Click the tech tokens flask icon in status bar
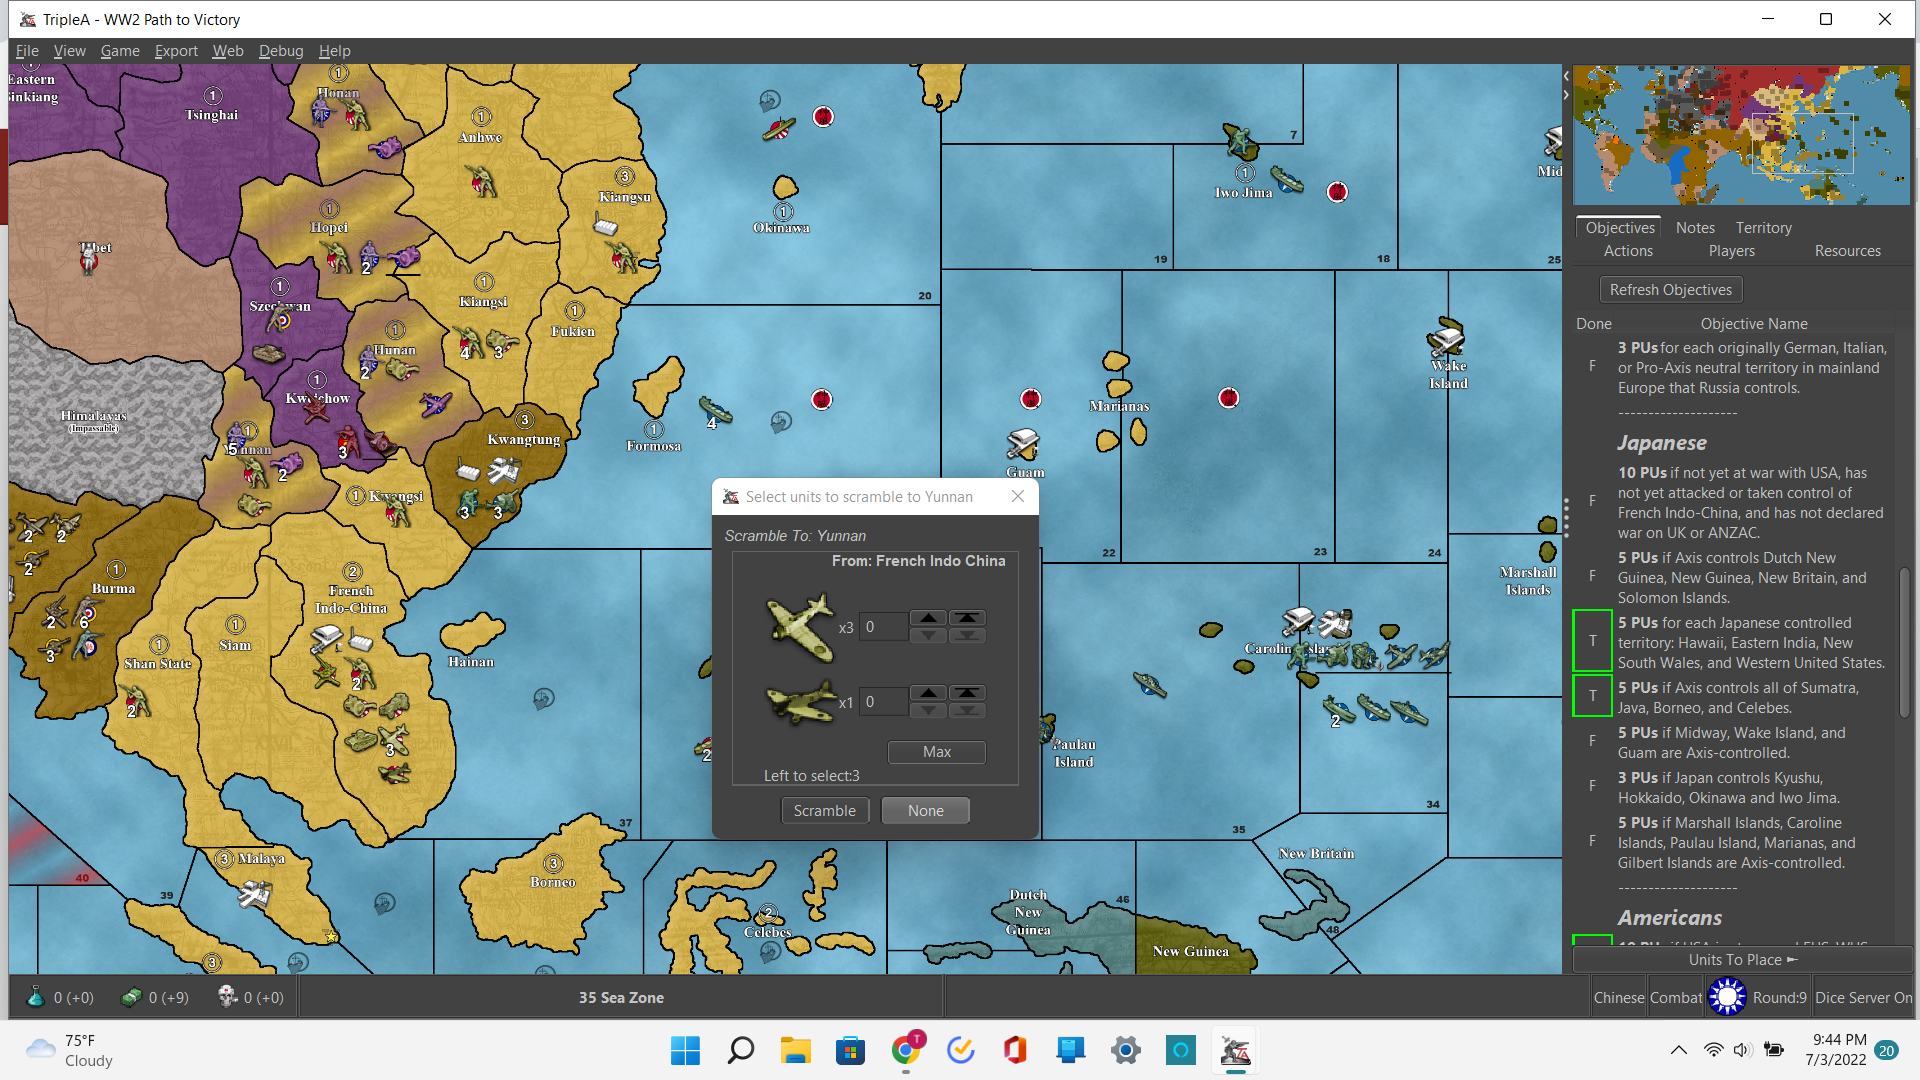This screenshot has height=1080, width=1920. tap(36, 997)
